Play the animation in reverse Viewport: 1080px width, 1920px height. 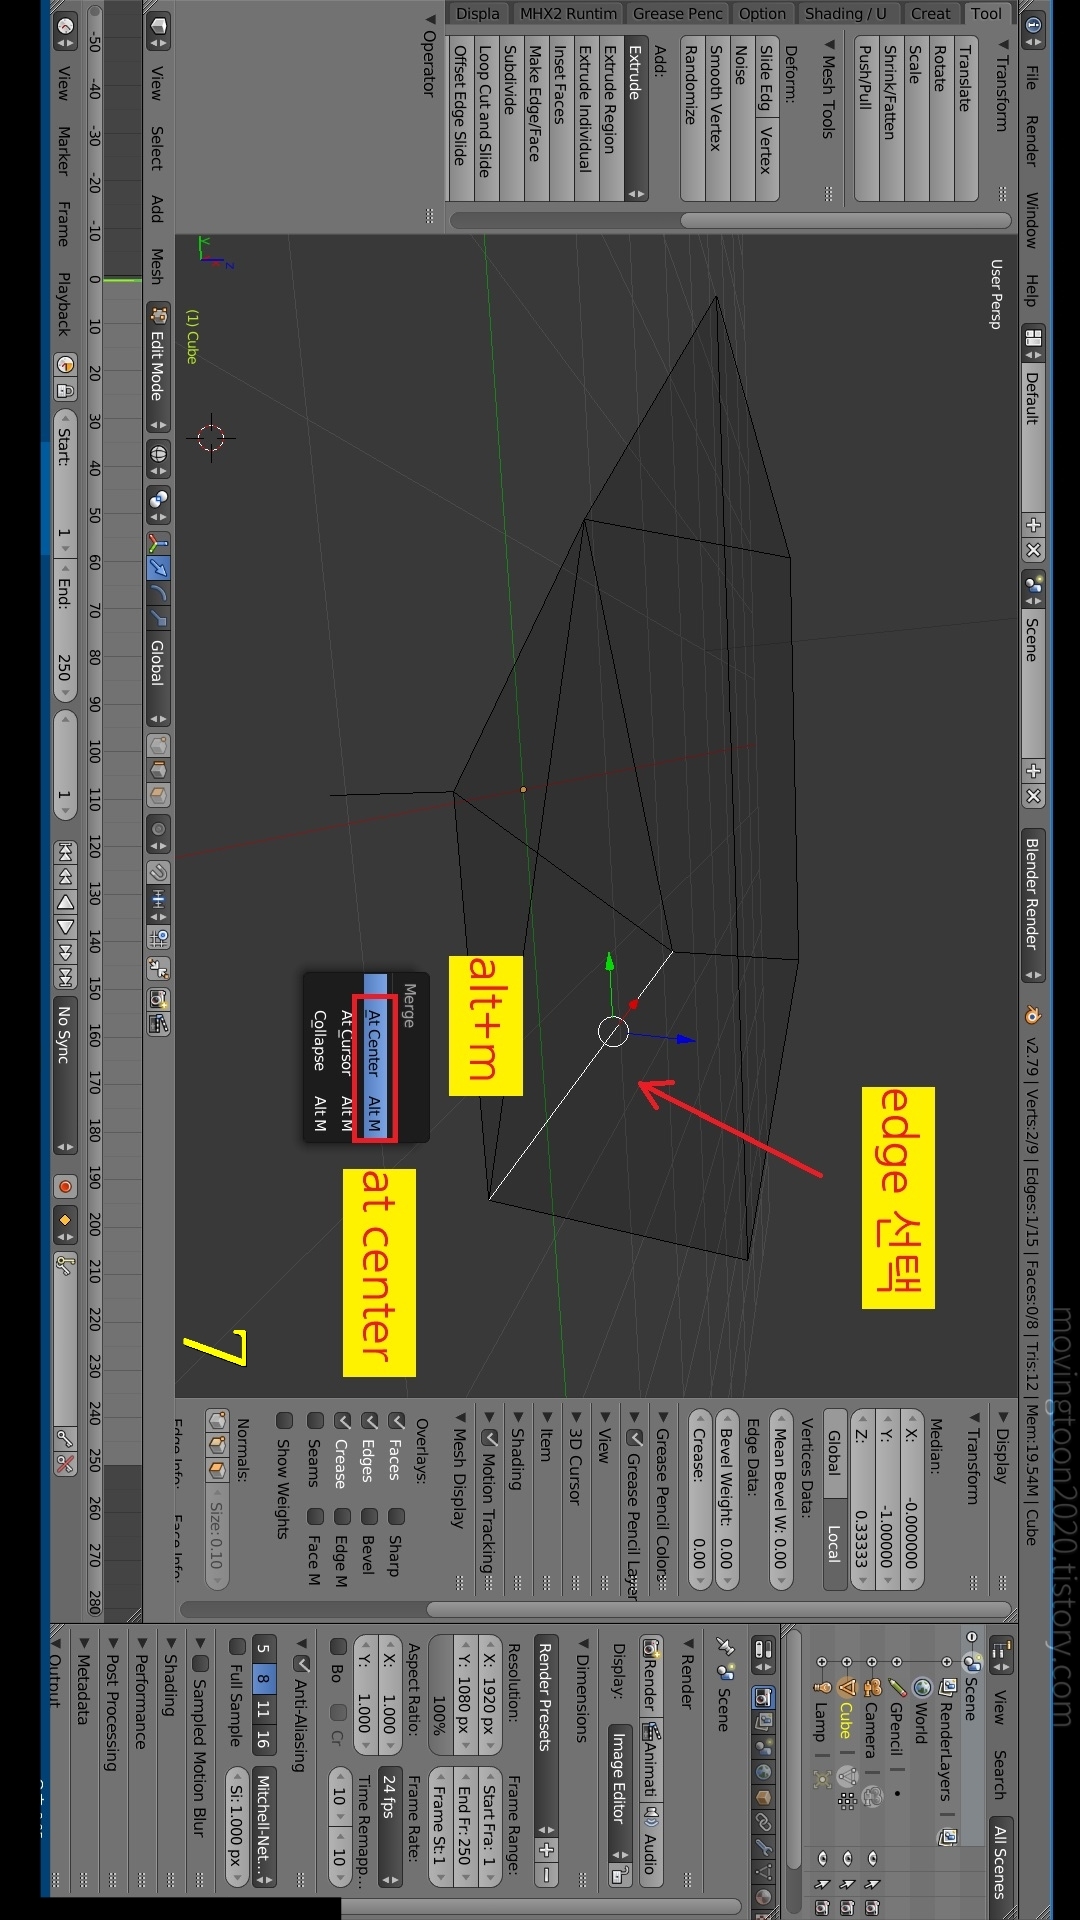pyautogui.click(x=65, y=902)
